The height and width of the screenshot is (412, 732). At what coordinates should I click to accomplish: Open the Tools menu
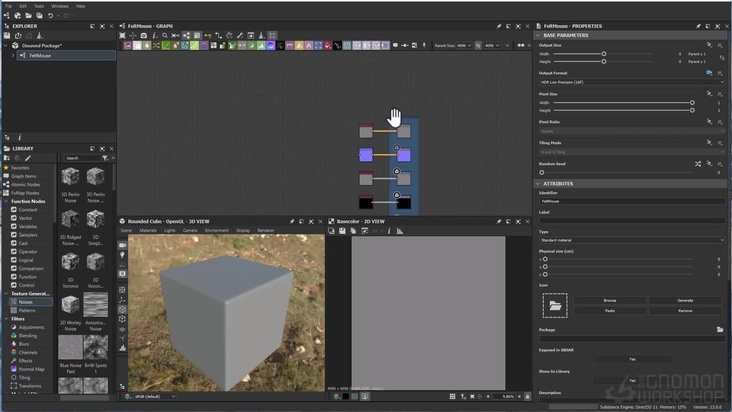[x=37, y=5]
